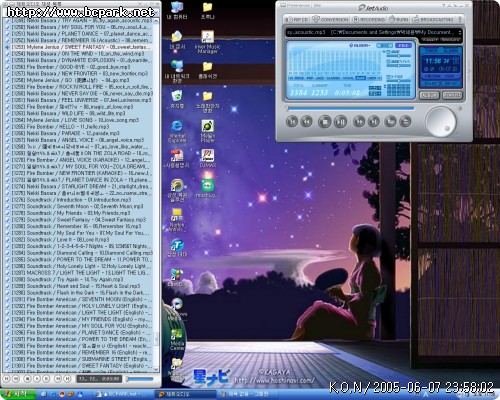Screen dimensions: 500x400
Task: Select JAZZ equalizer preset
Action: click(320, 78)
